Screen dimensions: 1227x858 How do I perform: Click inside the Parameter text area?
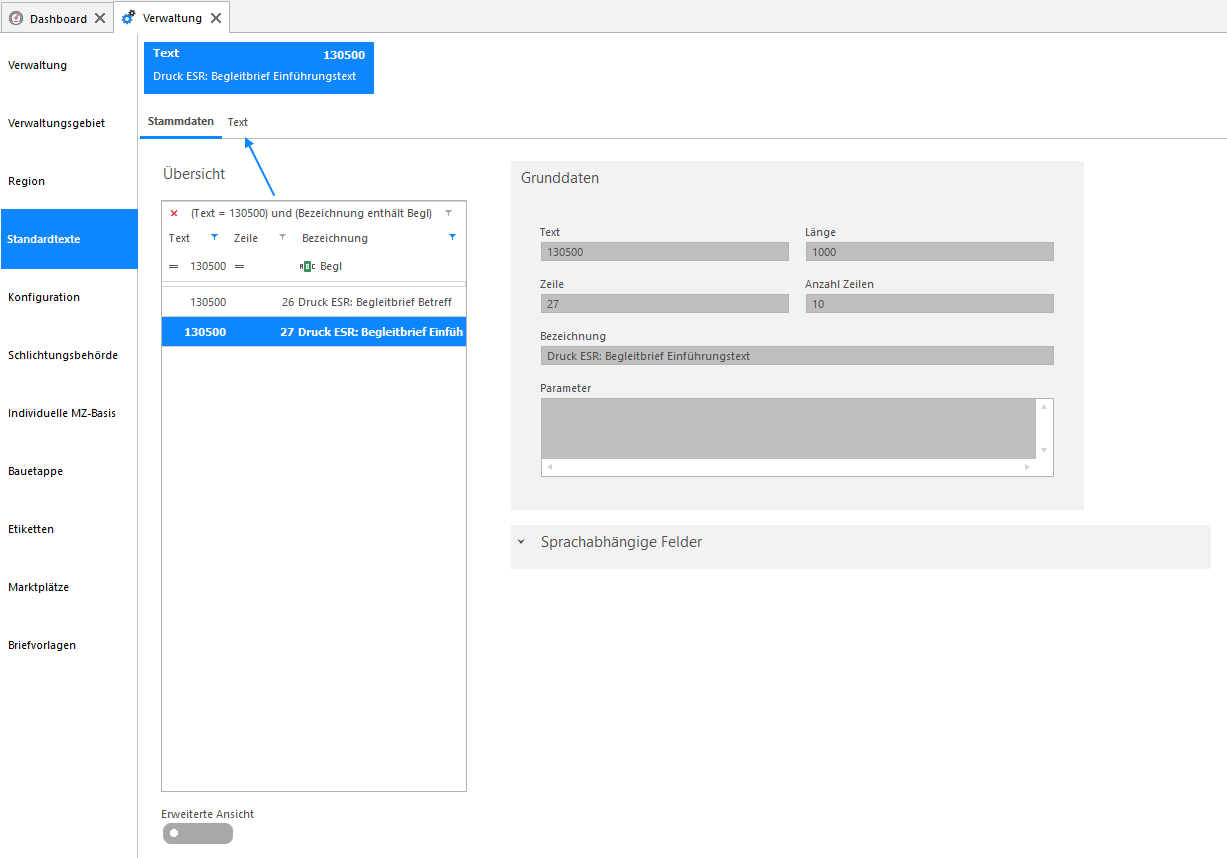coord(789,429)
